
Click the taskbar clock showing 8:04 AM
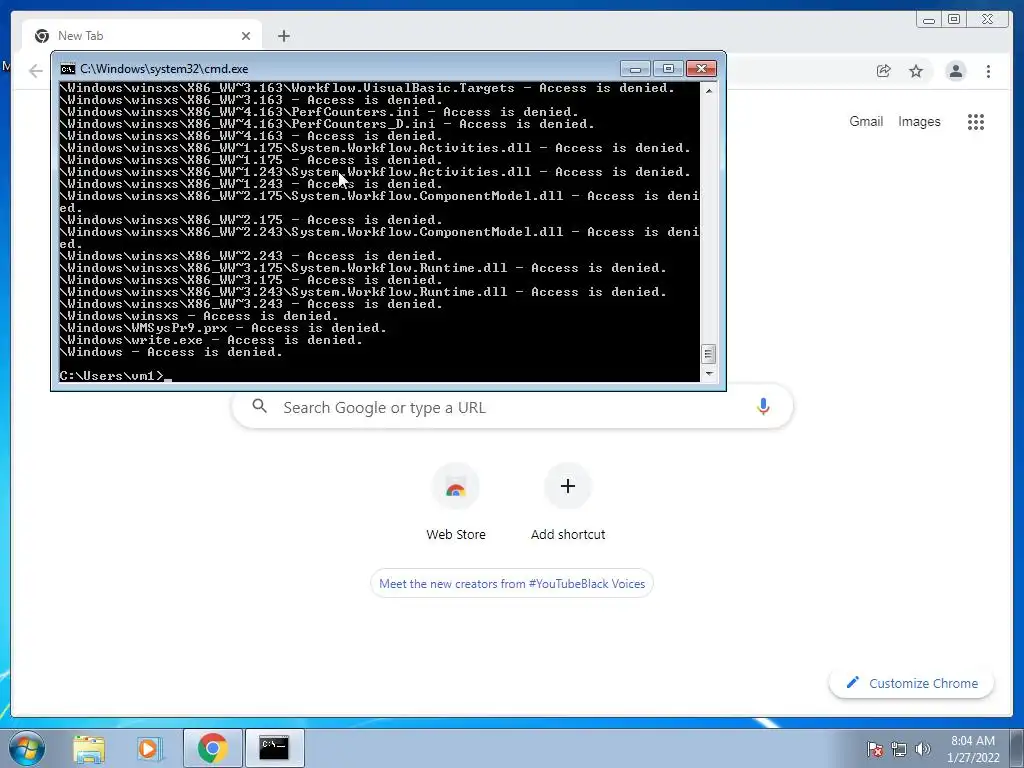click(972, 749)
